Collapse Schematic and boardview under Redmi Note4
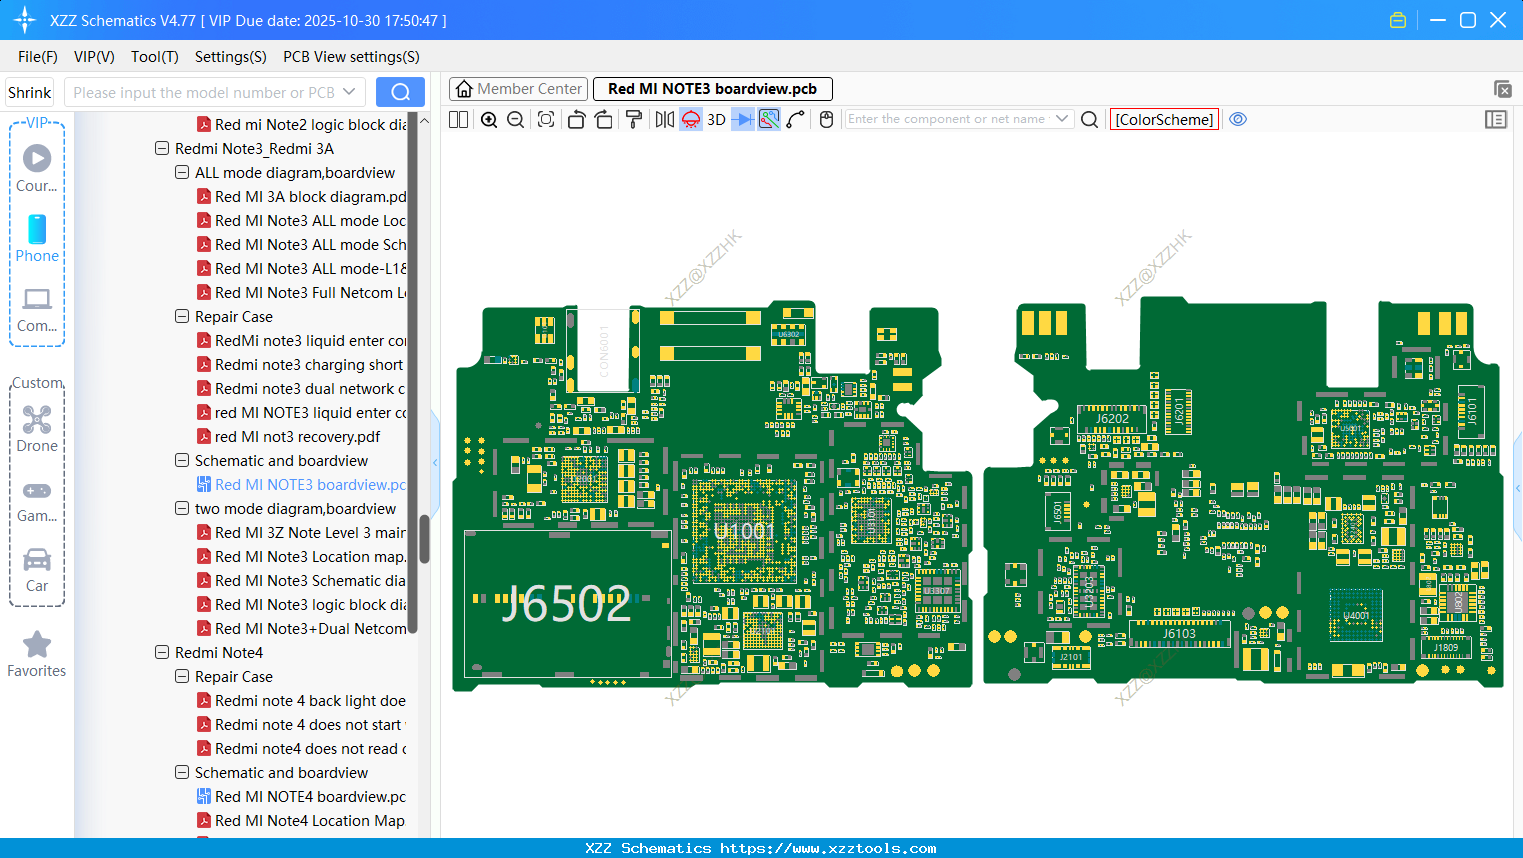Viewport: 1523px width, 858px height. 182,773
